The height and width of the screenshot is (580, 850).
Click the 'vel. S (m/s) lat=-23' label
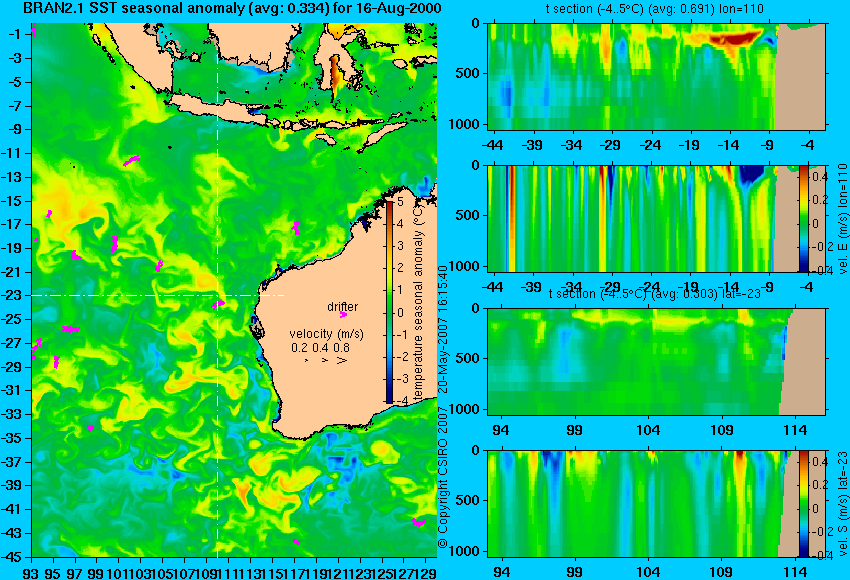point(842,504)
